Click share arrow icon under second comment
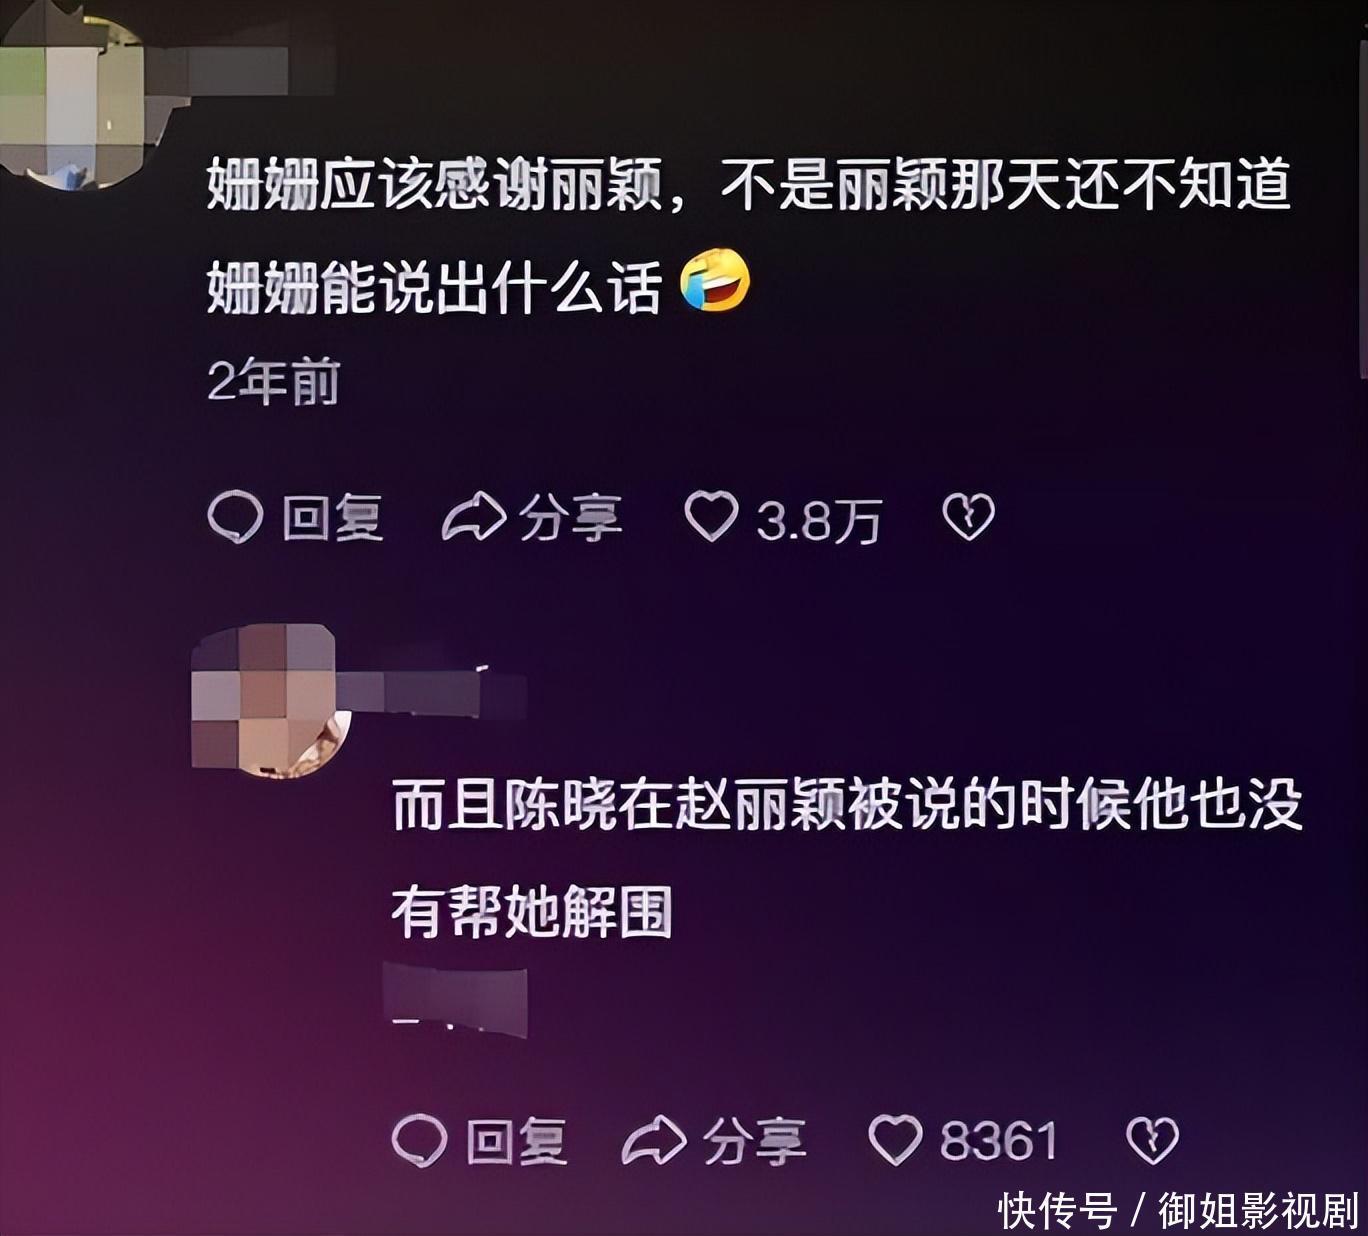This screenshot has width=1368, height=1236. tap(655, 1140)
